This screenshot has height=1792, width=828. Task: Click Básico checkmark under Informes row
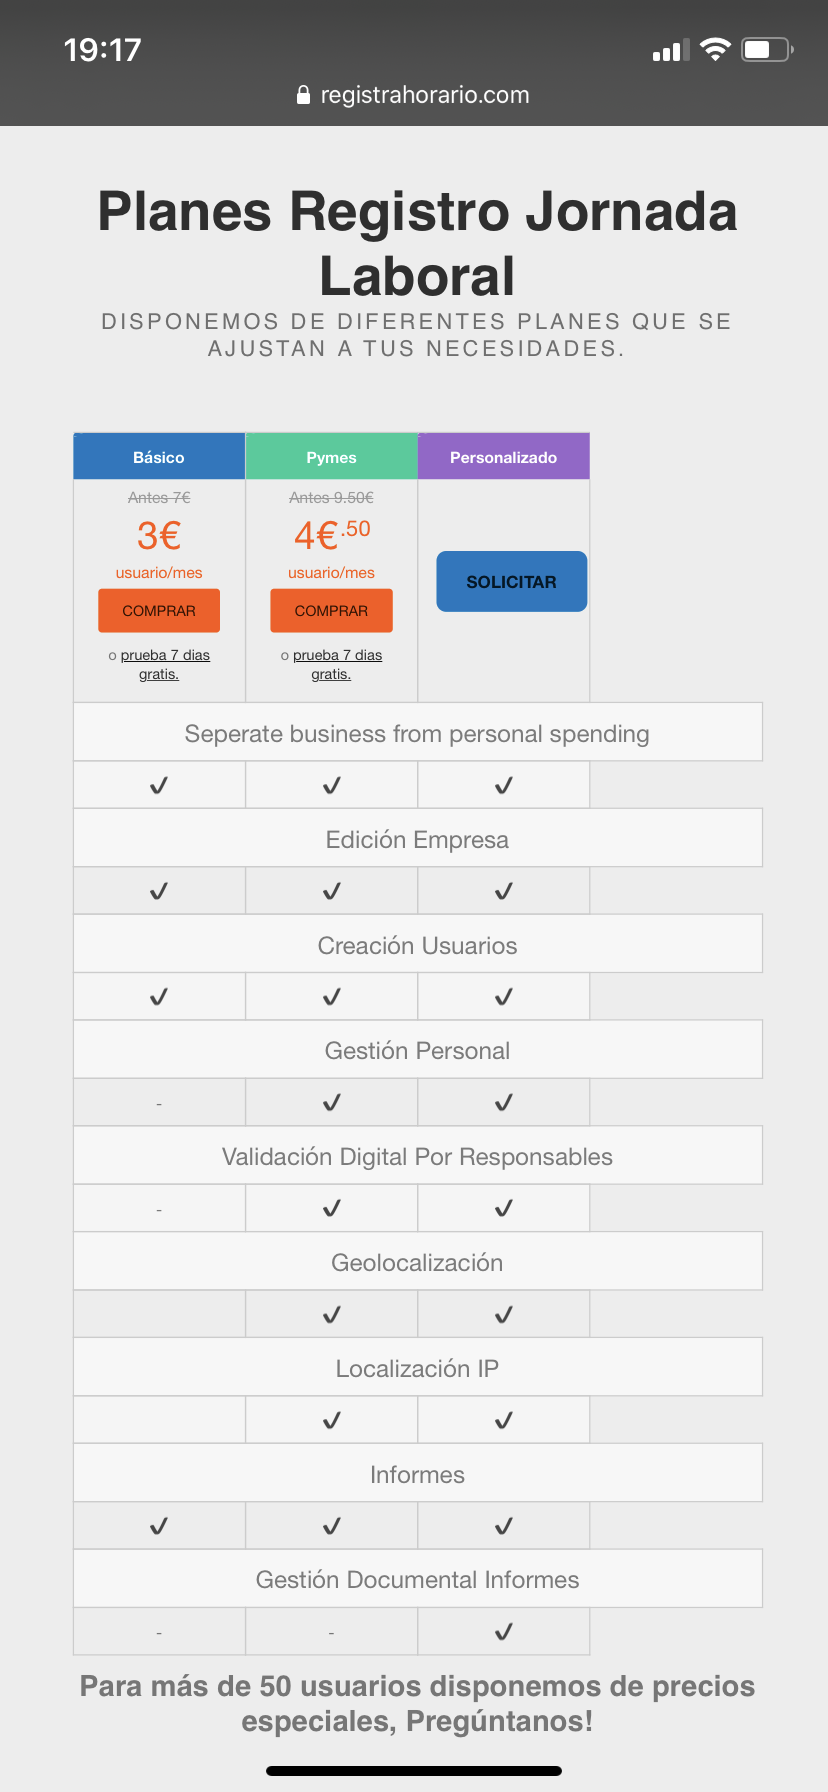pos(159,1526)
